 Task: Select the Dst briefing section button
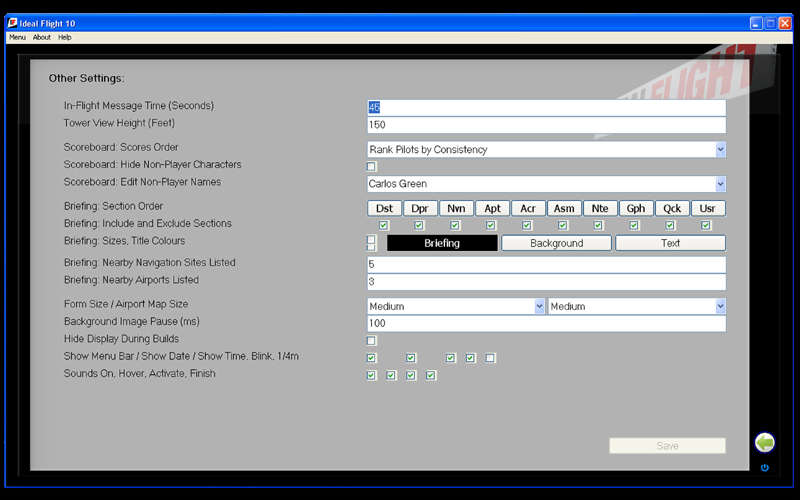[384, 208]
